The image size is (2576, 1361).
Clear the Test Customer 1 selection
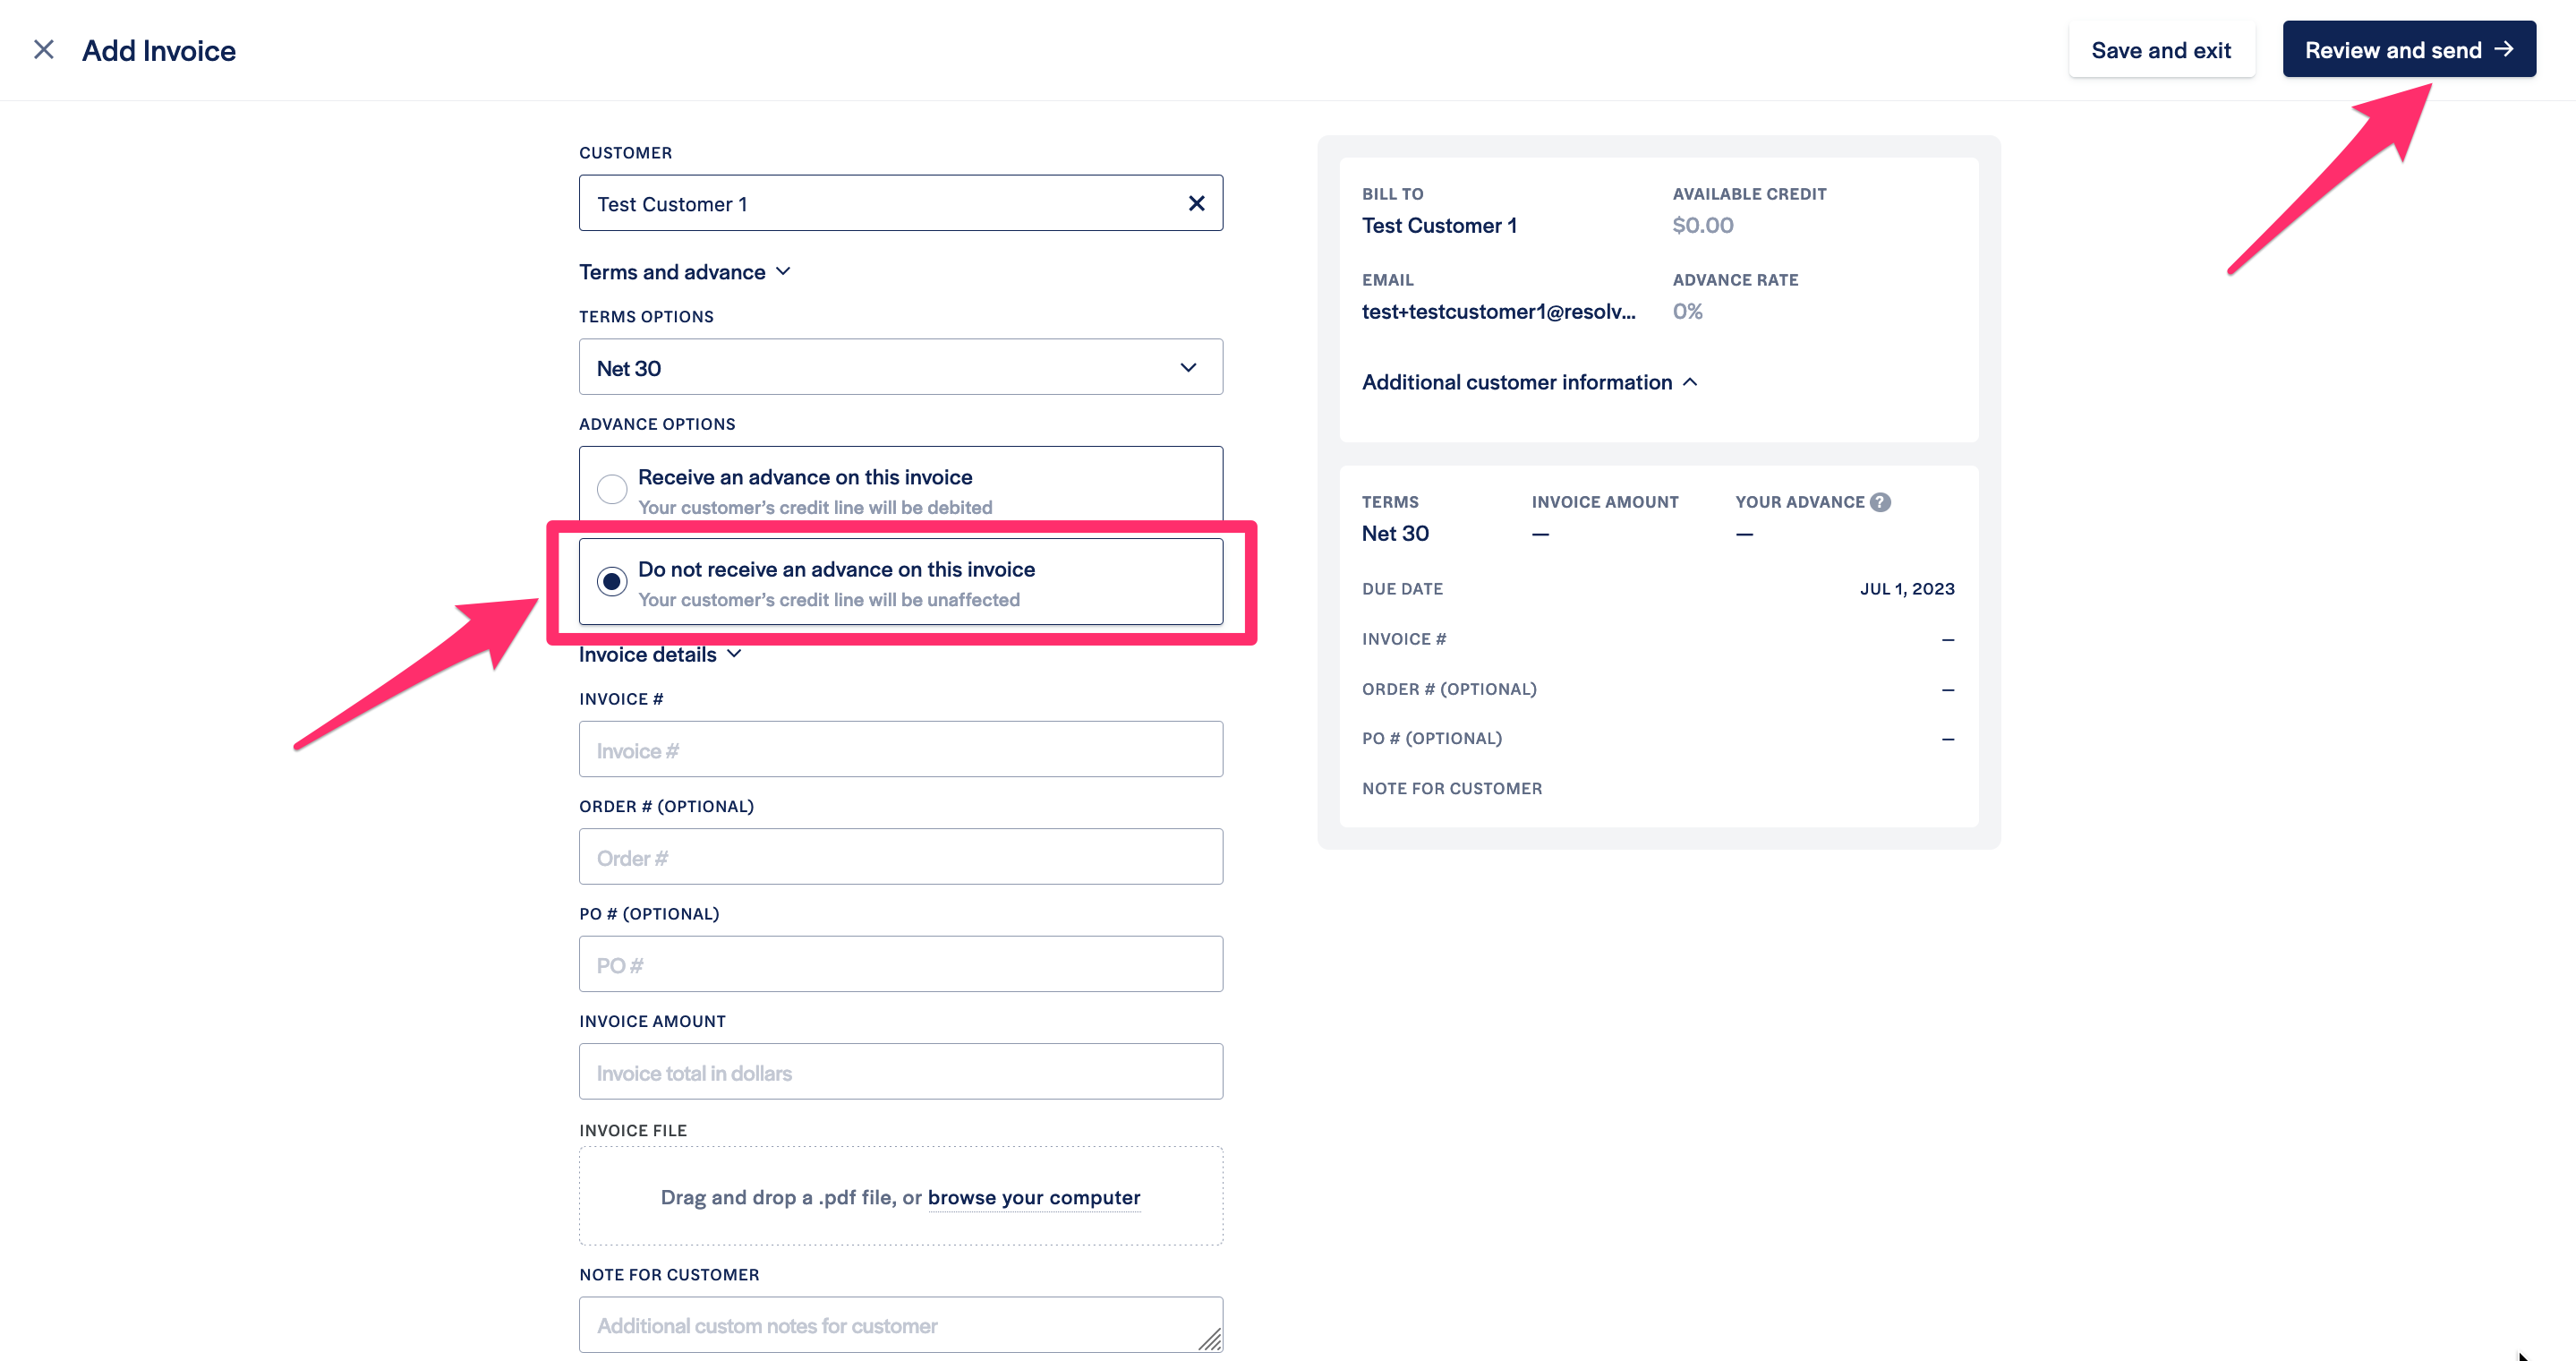coord(1196,204)
